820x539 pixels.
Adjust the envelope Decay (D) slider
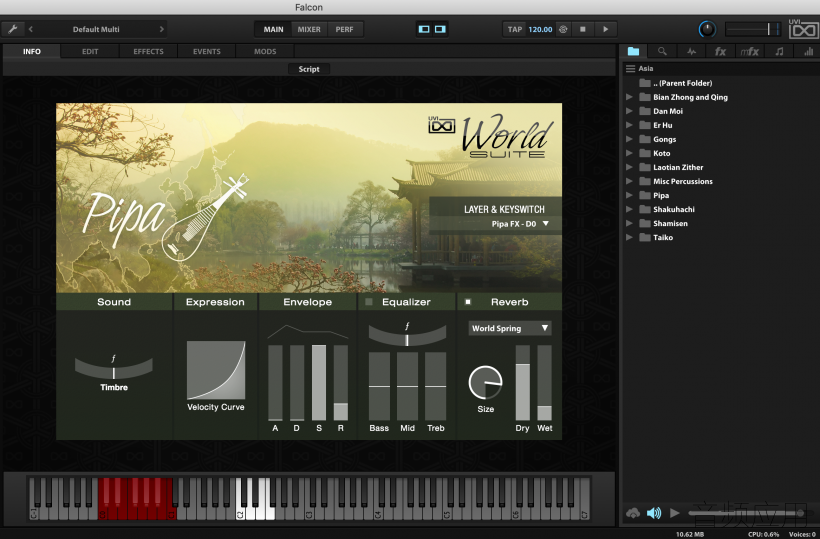click(x=297, y=383)
